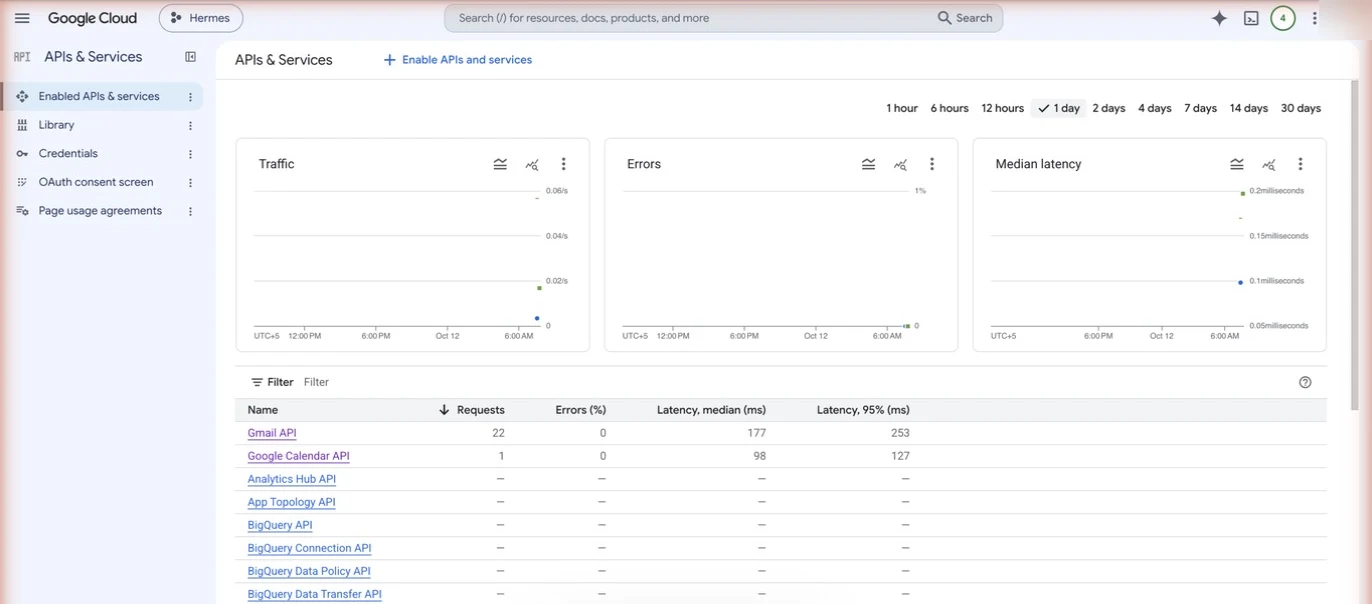Viewport: 1372px width, 604px height.
Task: Select the 14 days time range
Action: (x=1249, y=108)
